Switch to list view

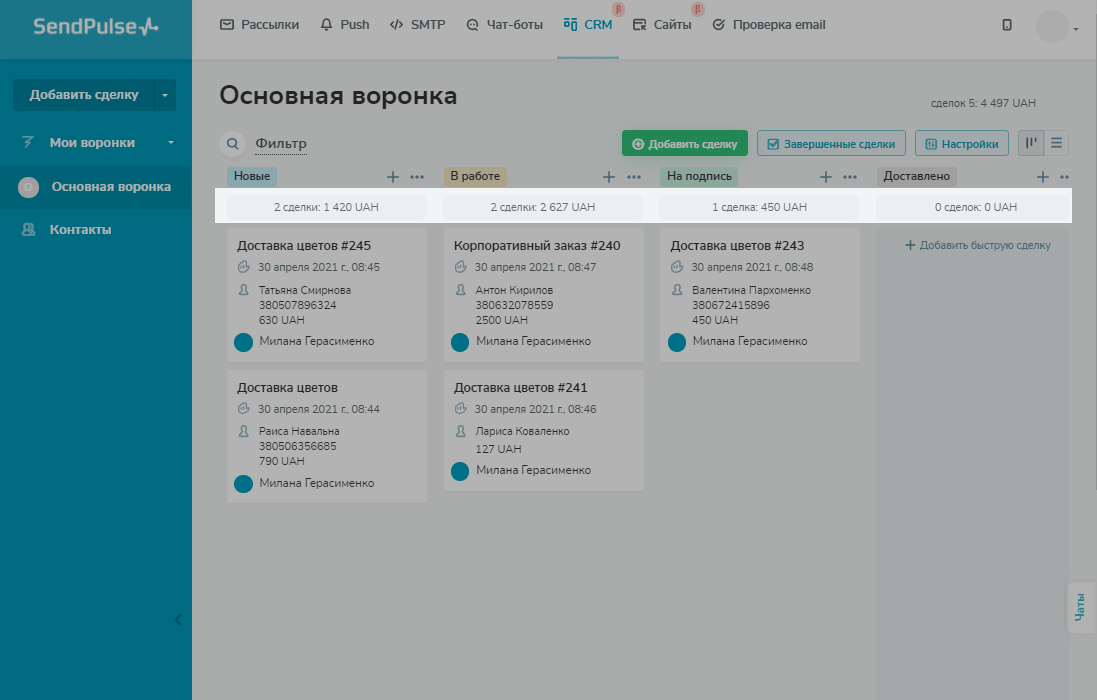1056,143
